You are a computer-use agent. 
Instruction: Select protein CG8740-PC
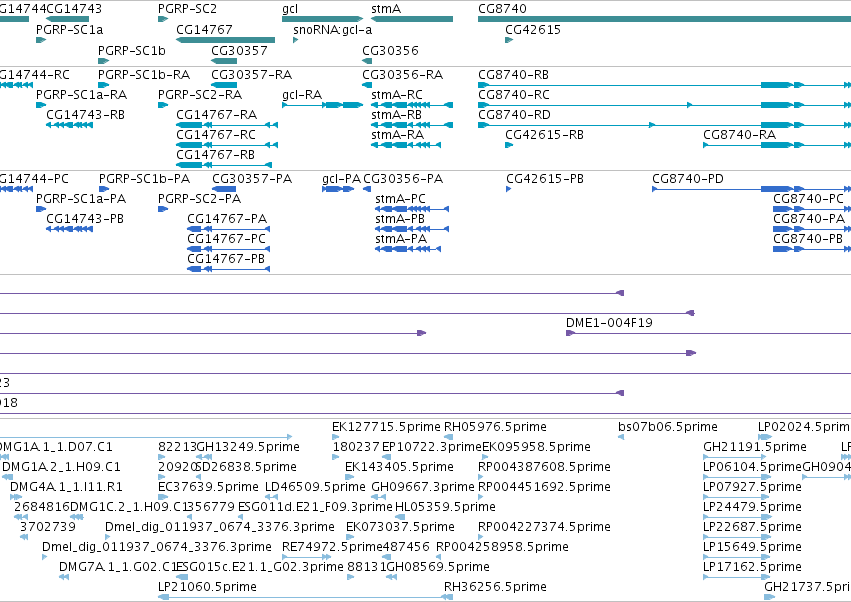(x=812, y=209)
